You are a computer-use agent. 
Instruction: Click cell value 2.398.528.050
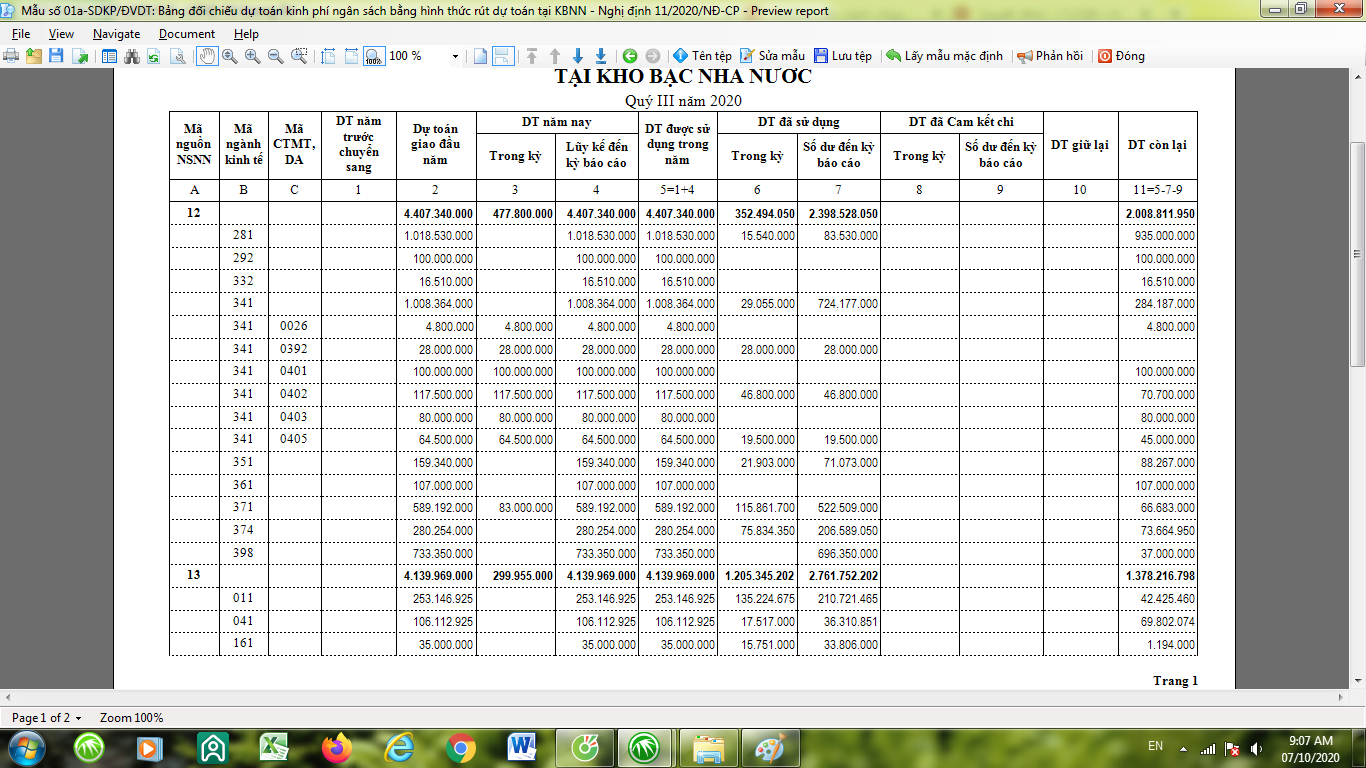point(842,214)
